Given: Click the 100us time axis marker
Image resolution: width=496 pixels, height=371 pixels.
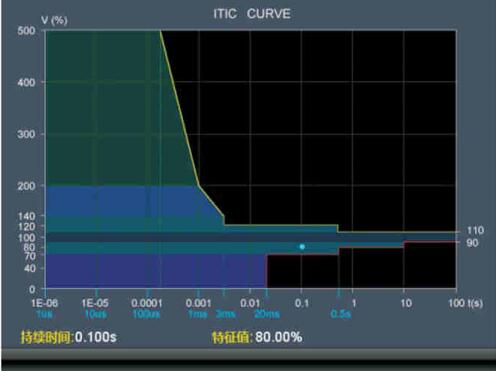Looking at the screenshot, I should (146, 314).
